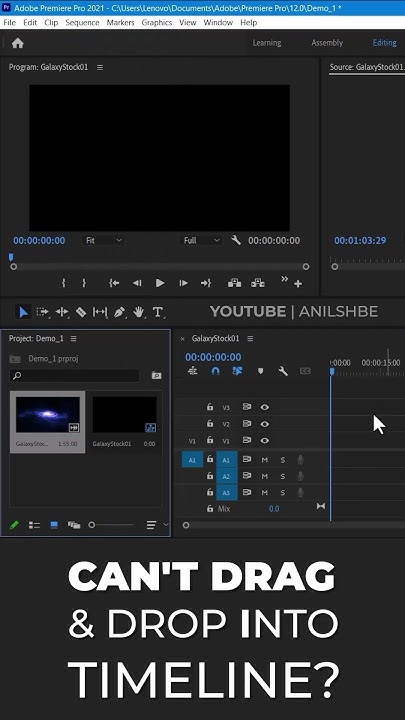Close the GalaxyStock01 timeline tab
This screenshot has width=405, height=720.
(182, 339)
